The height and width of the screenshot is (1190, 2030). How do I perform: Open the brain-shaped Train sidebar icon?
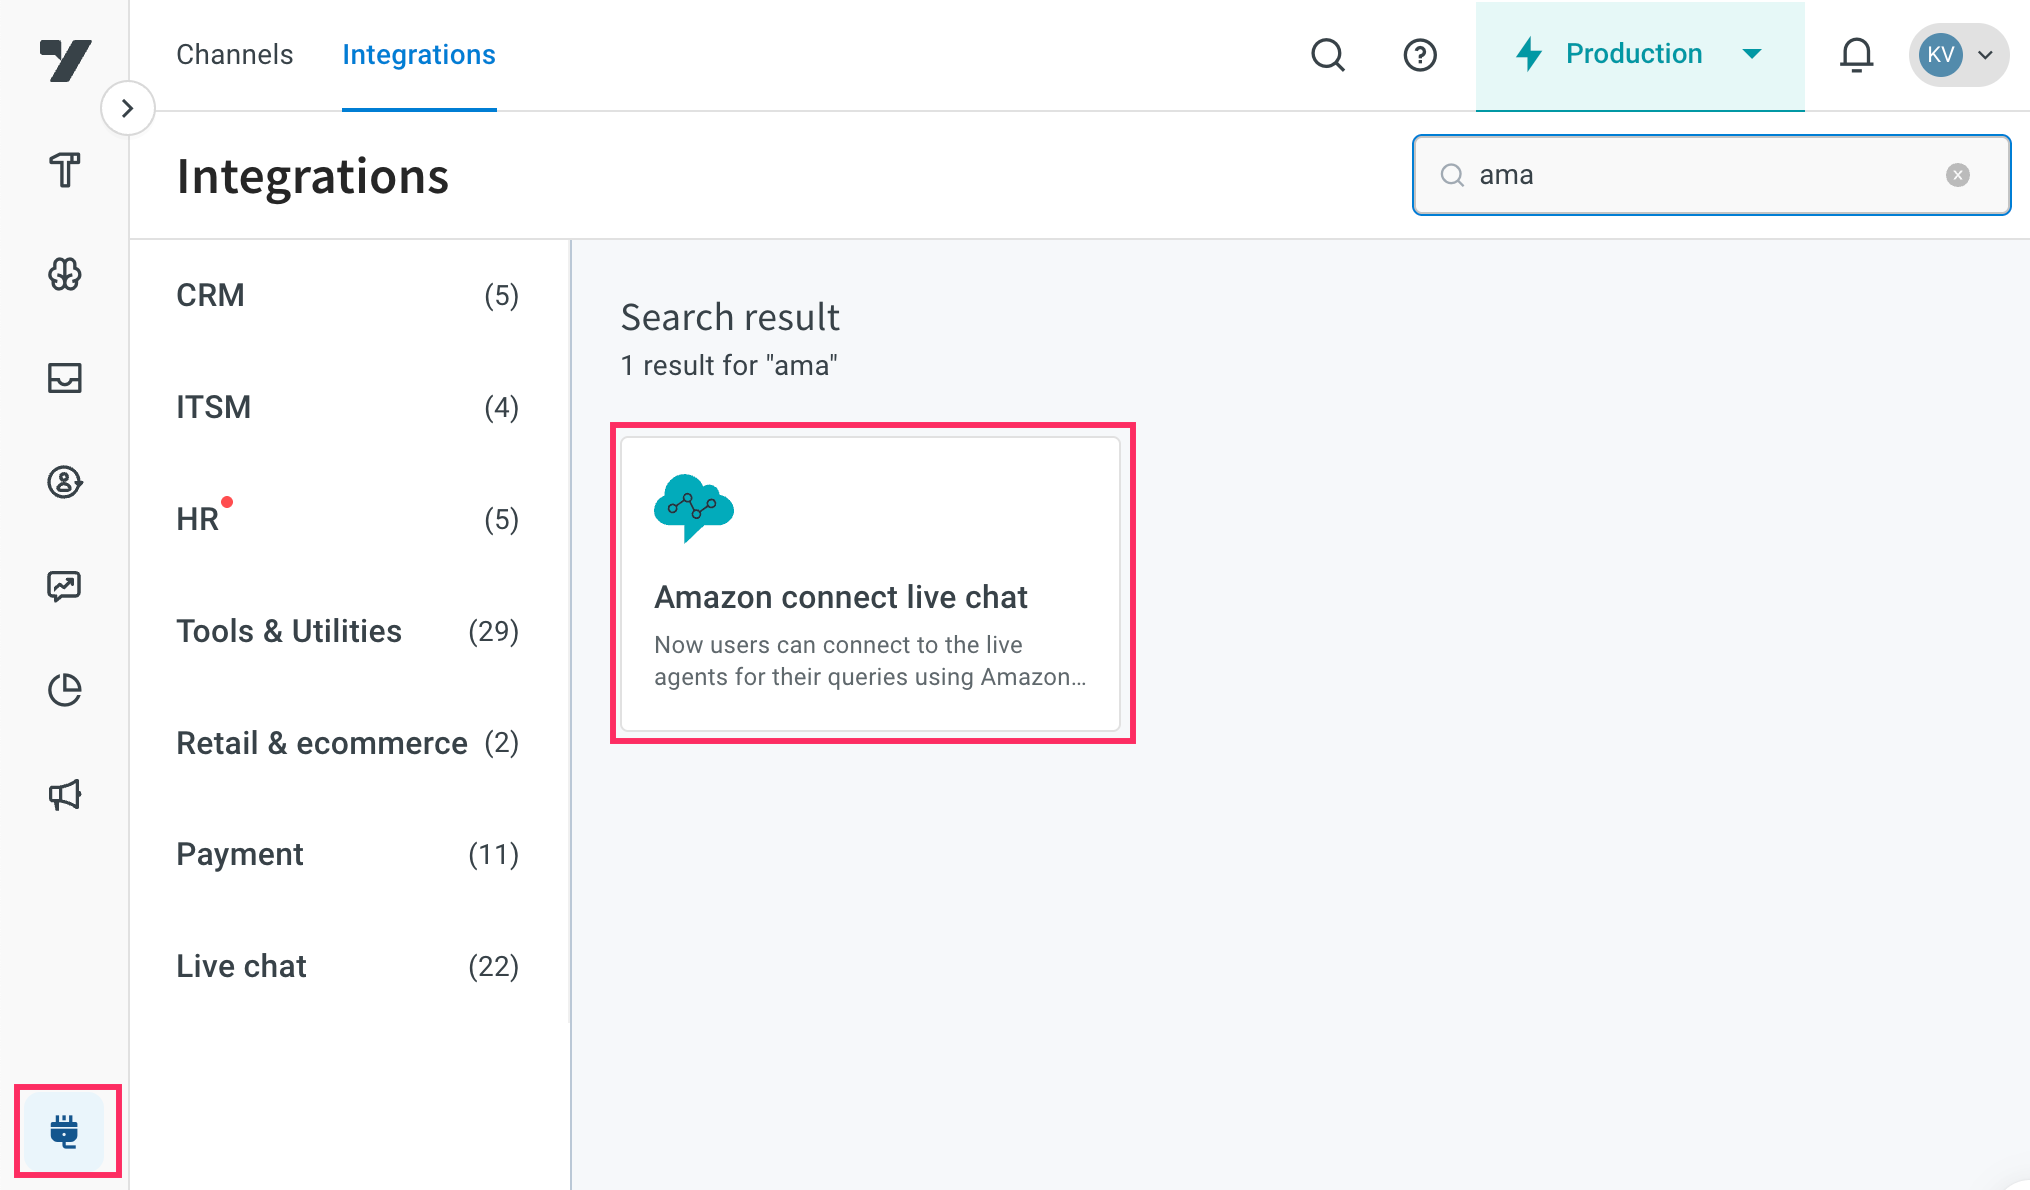point(65,274)
